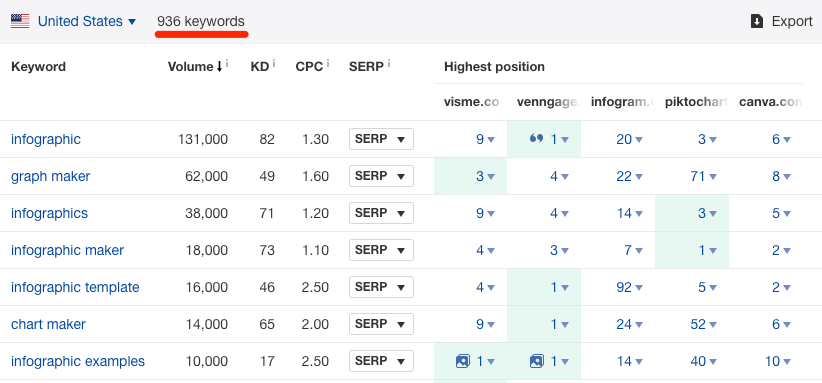This screenshot has width=822, height=383.
Task: Click the Export download icon
Action: pyautogui.click(x=756, y=21)
